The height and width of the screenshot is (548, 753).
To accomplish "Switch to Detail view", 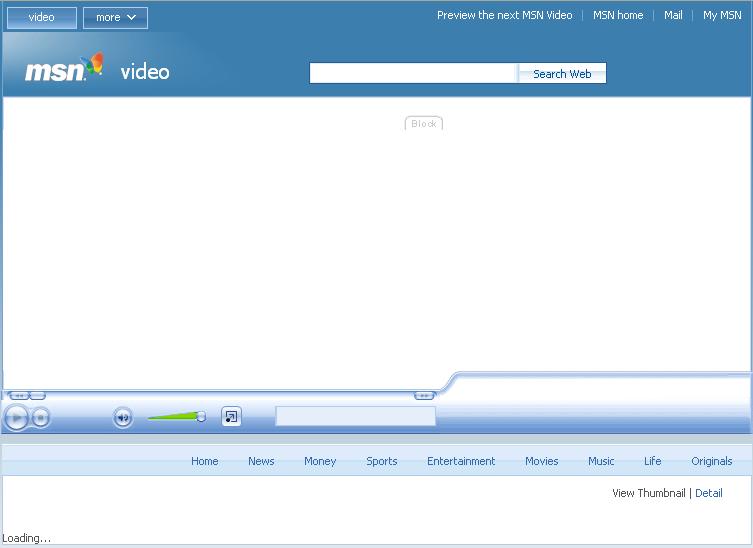I will (x=709, y=493).
